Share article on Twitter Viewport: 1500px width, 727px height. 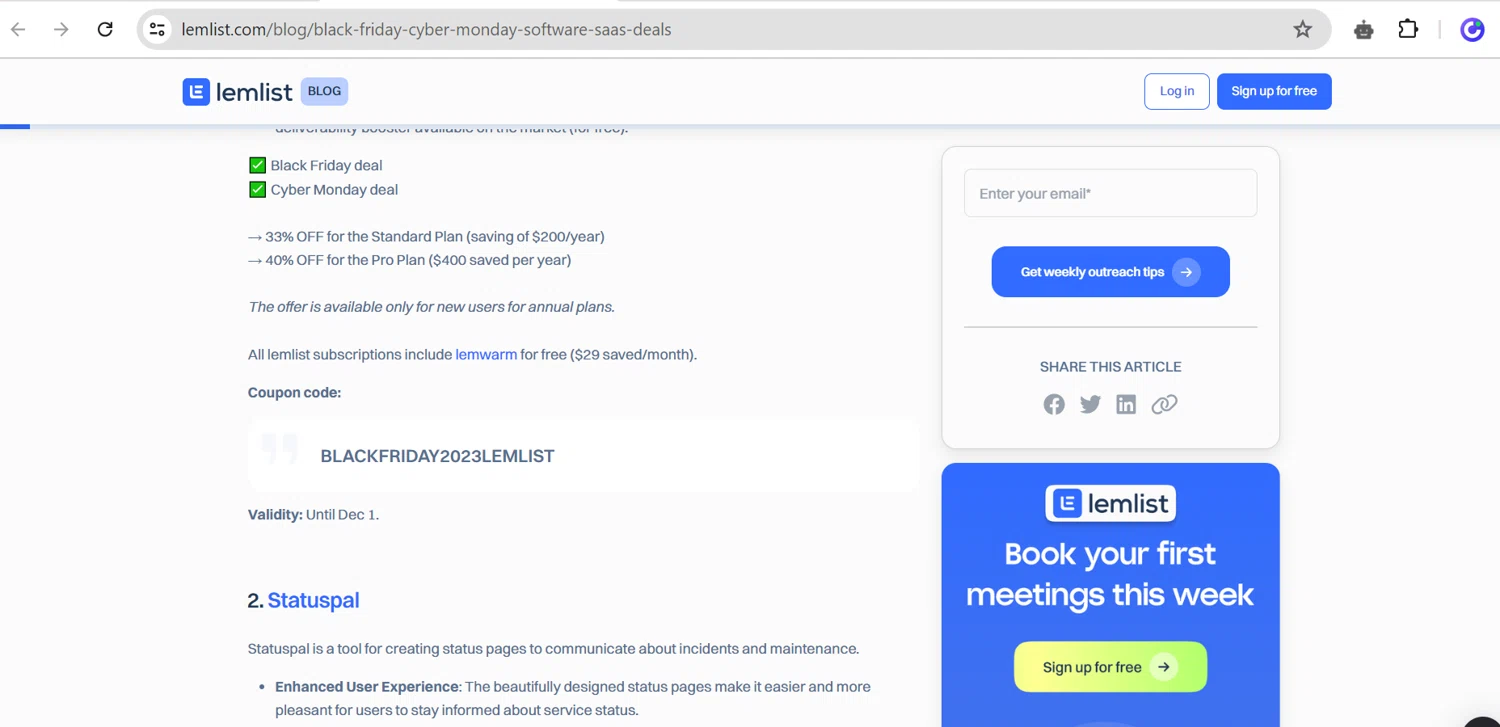click(x=1090, y=404)
